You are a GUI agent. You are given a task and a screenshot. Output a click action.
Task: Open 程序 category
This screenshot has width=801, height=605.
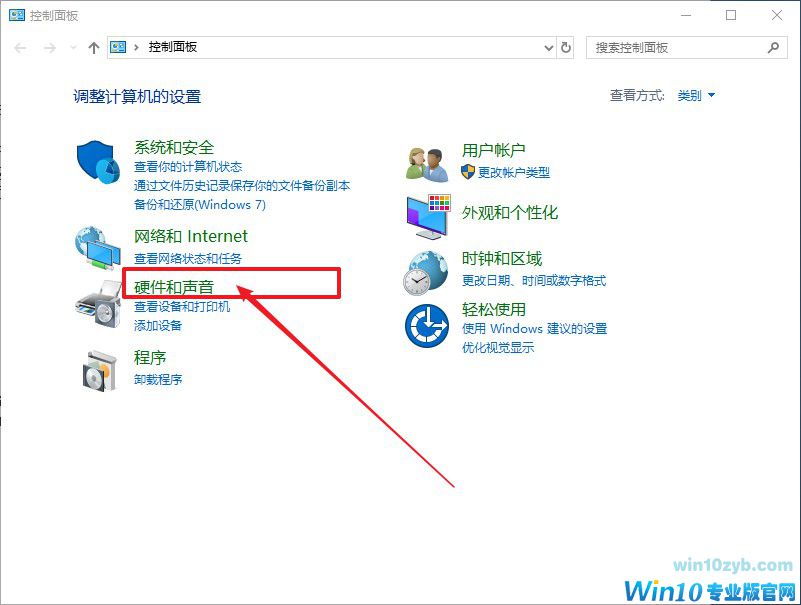coord(150,357)
